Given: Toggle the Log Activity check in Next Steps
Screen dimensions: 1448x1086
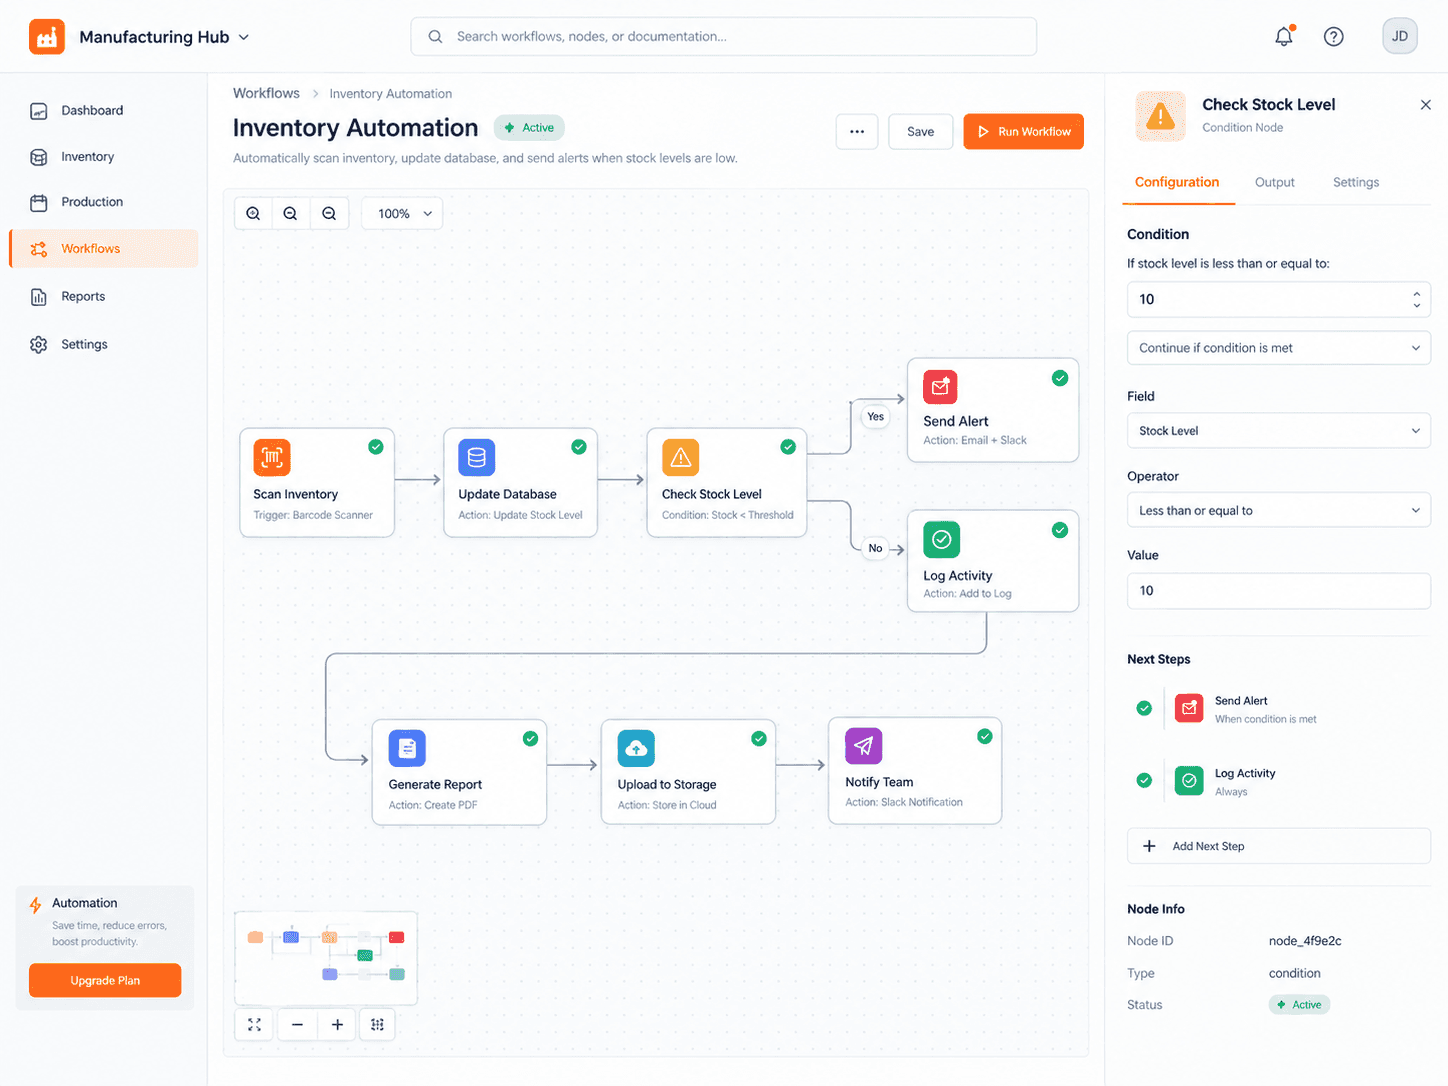Looking at the screenshot, I should pos(1144,780).
